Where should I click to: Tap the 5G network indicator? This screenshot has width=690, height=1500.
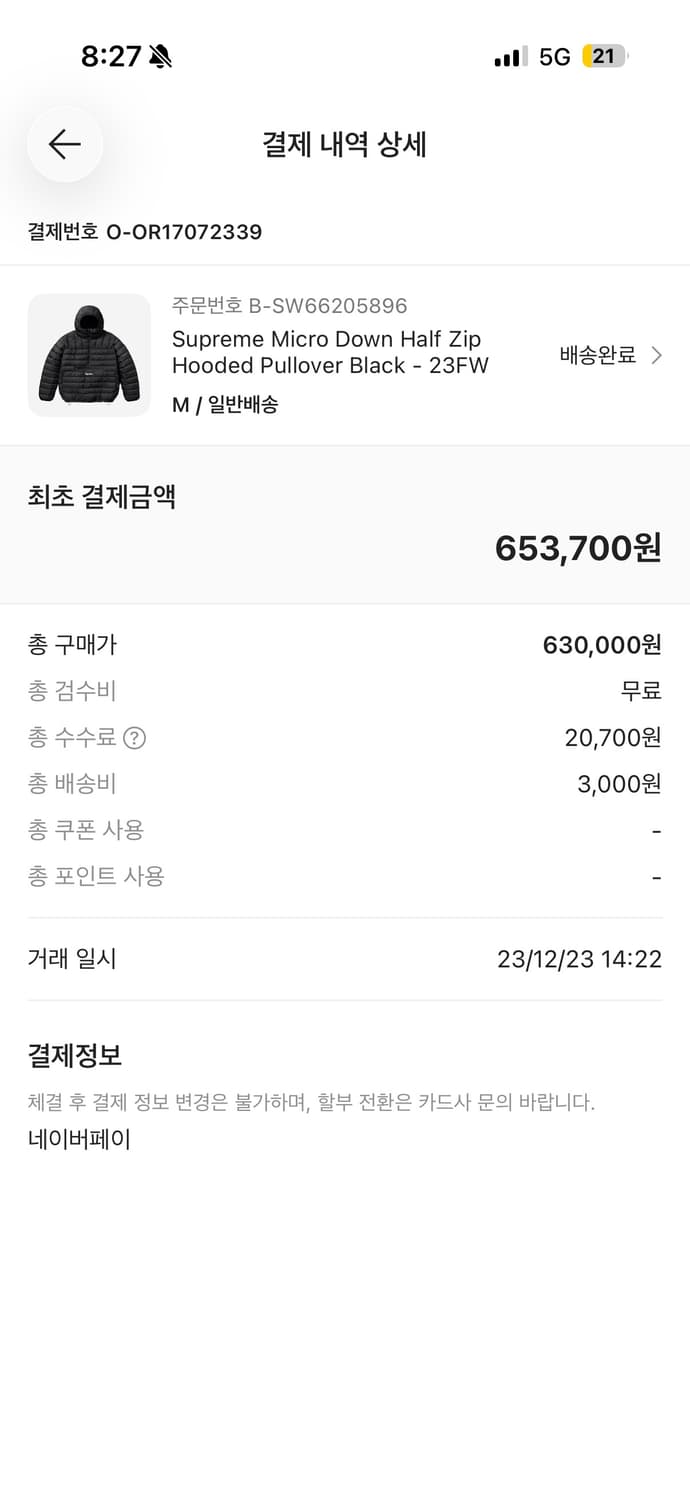tap(554, 57)
